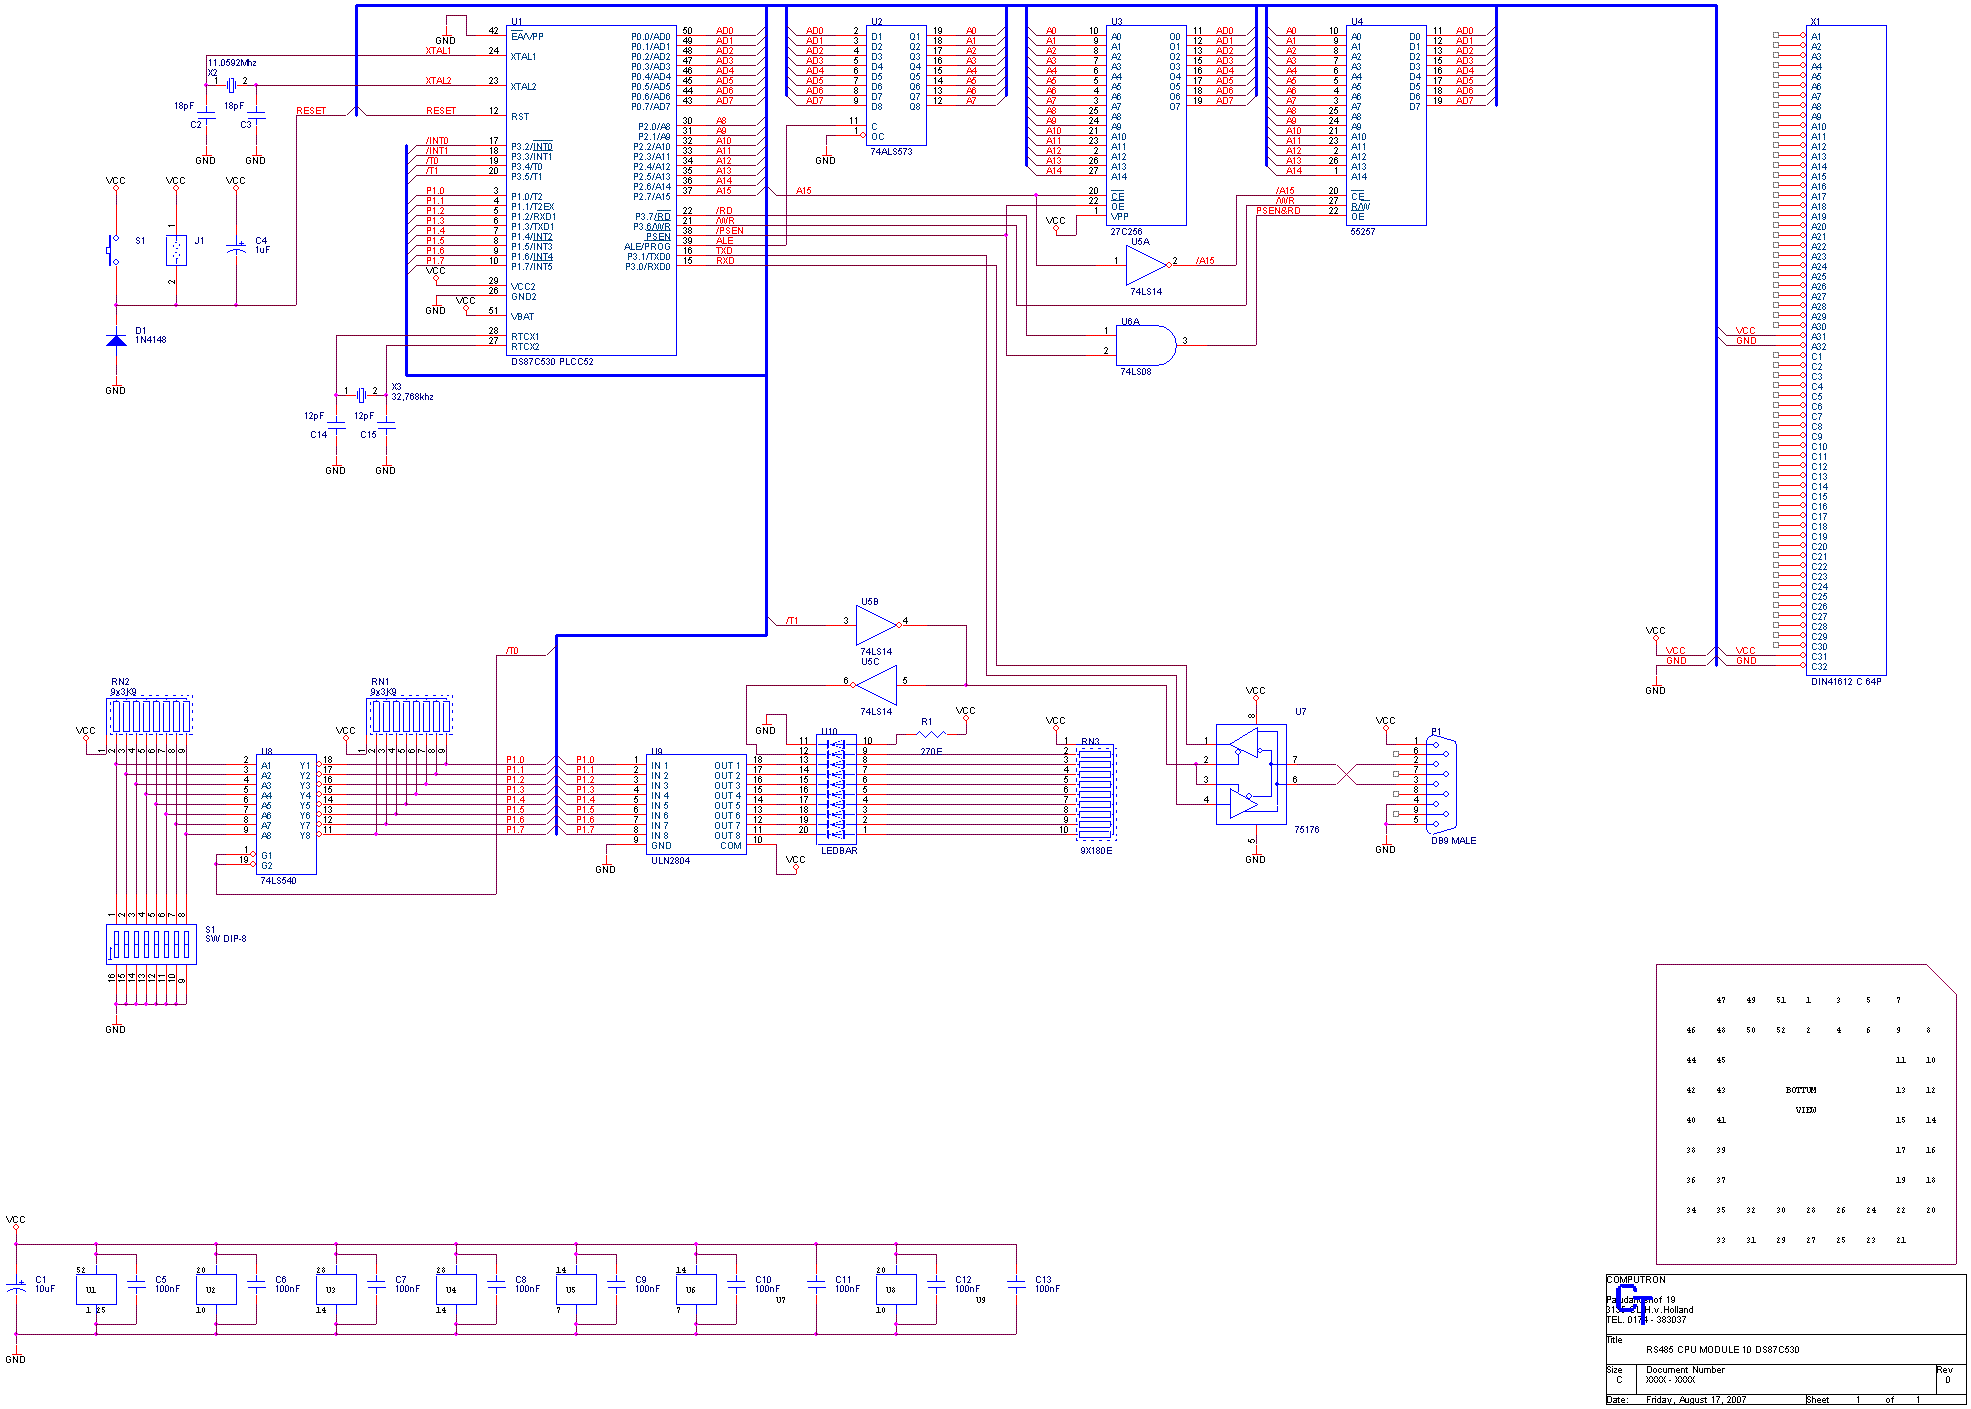Click the 75176 transceiver symbol U7
The width and height of the screenshot is (1971, 1409).
pos(1253,775)
